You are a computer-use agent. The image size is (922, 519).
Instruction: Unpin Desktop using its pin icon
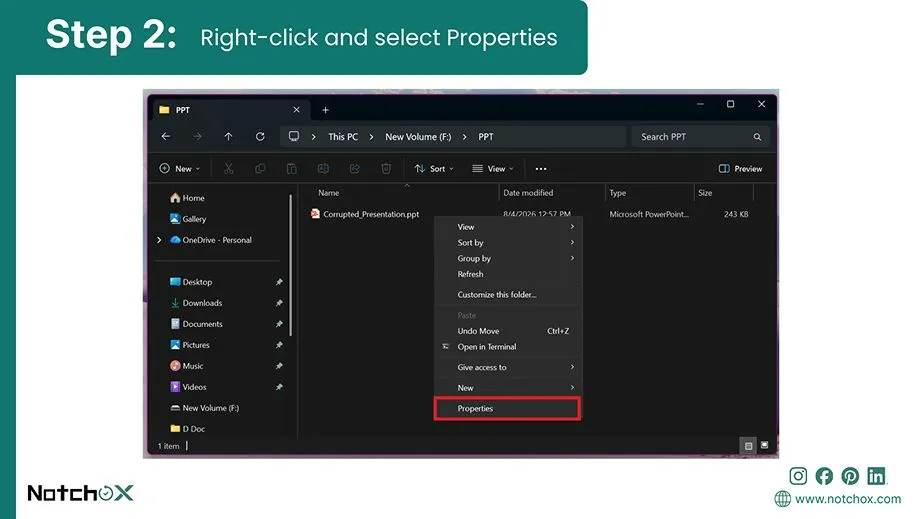[x=279, y=282]
